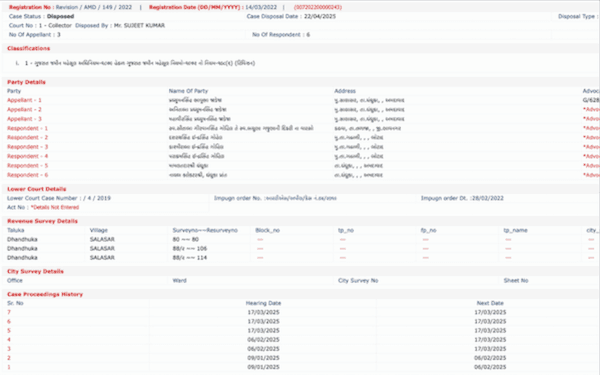Click the Appellant - 1 party link

point(24,100)
